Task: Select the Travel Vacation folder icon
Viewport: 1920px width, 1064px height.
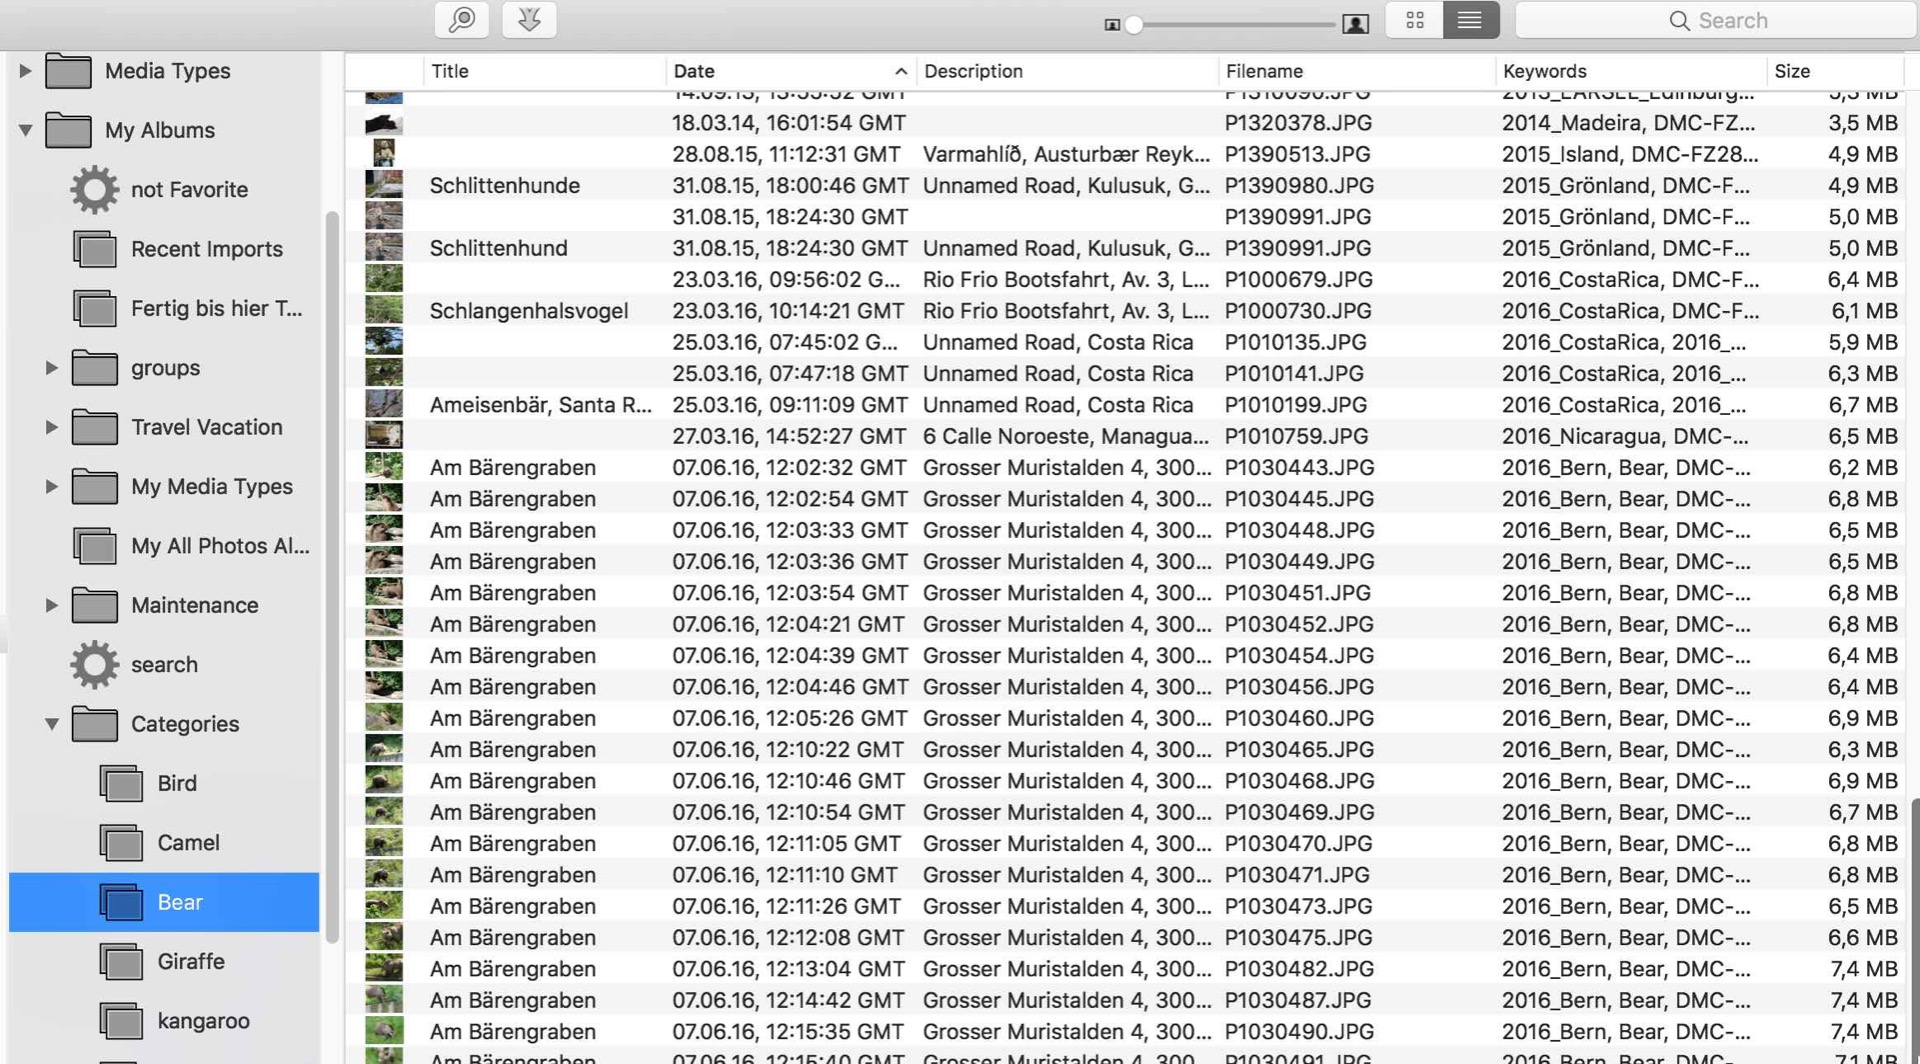Action: 94,427
